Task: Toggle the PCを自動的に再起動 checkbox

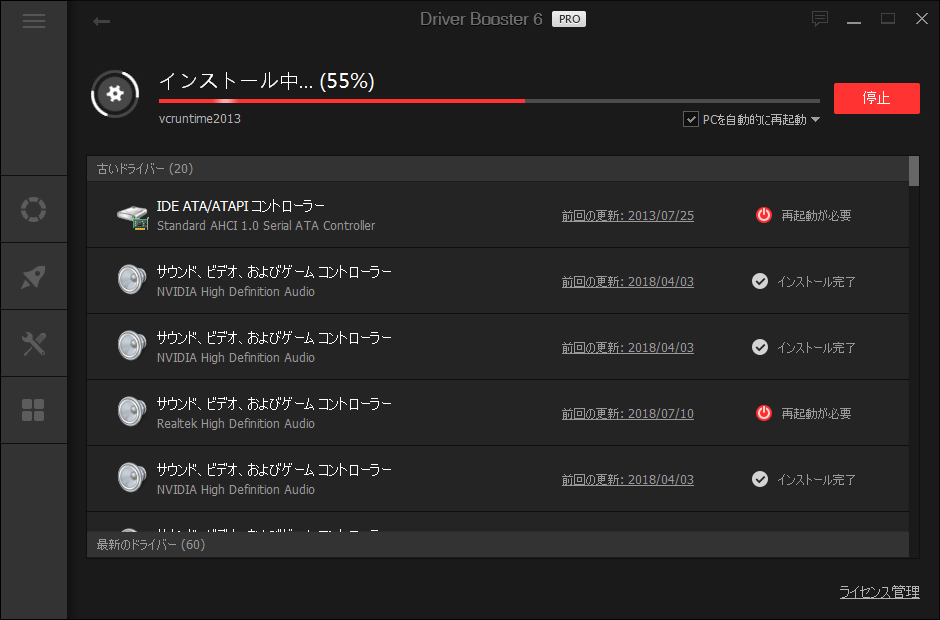Action: coord(691,119)
